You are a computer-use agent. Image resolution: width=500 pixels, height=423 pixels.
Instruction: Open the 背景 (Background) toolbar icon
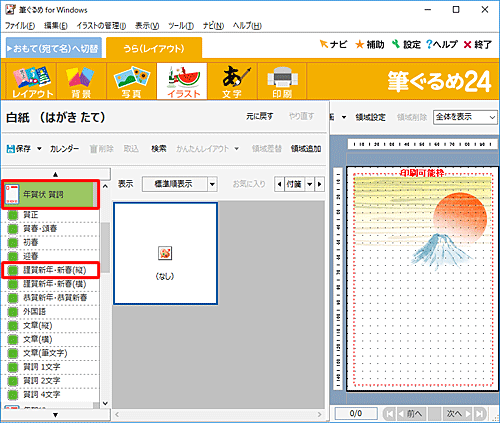81,81
